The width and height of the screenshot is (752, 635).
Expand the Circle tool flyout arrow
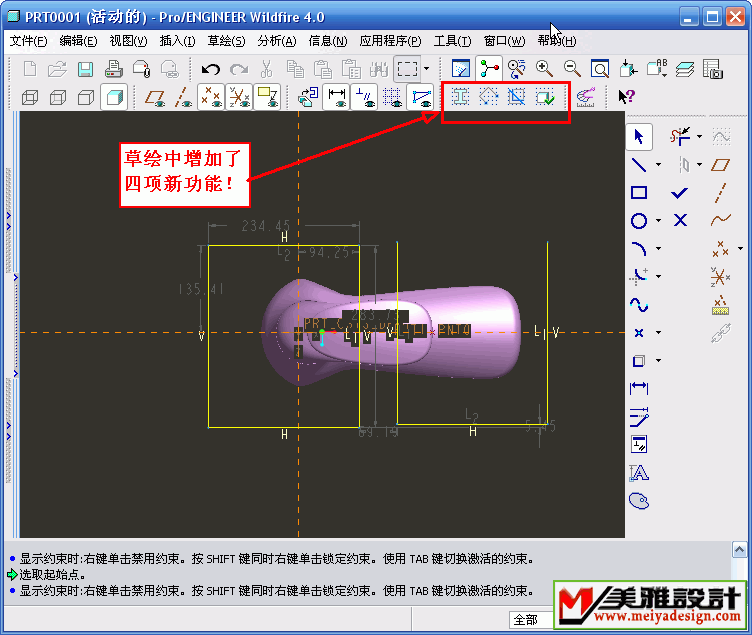coord(658,221)
